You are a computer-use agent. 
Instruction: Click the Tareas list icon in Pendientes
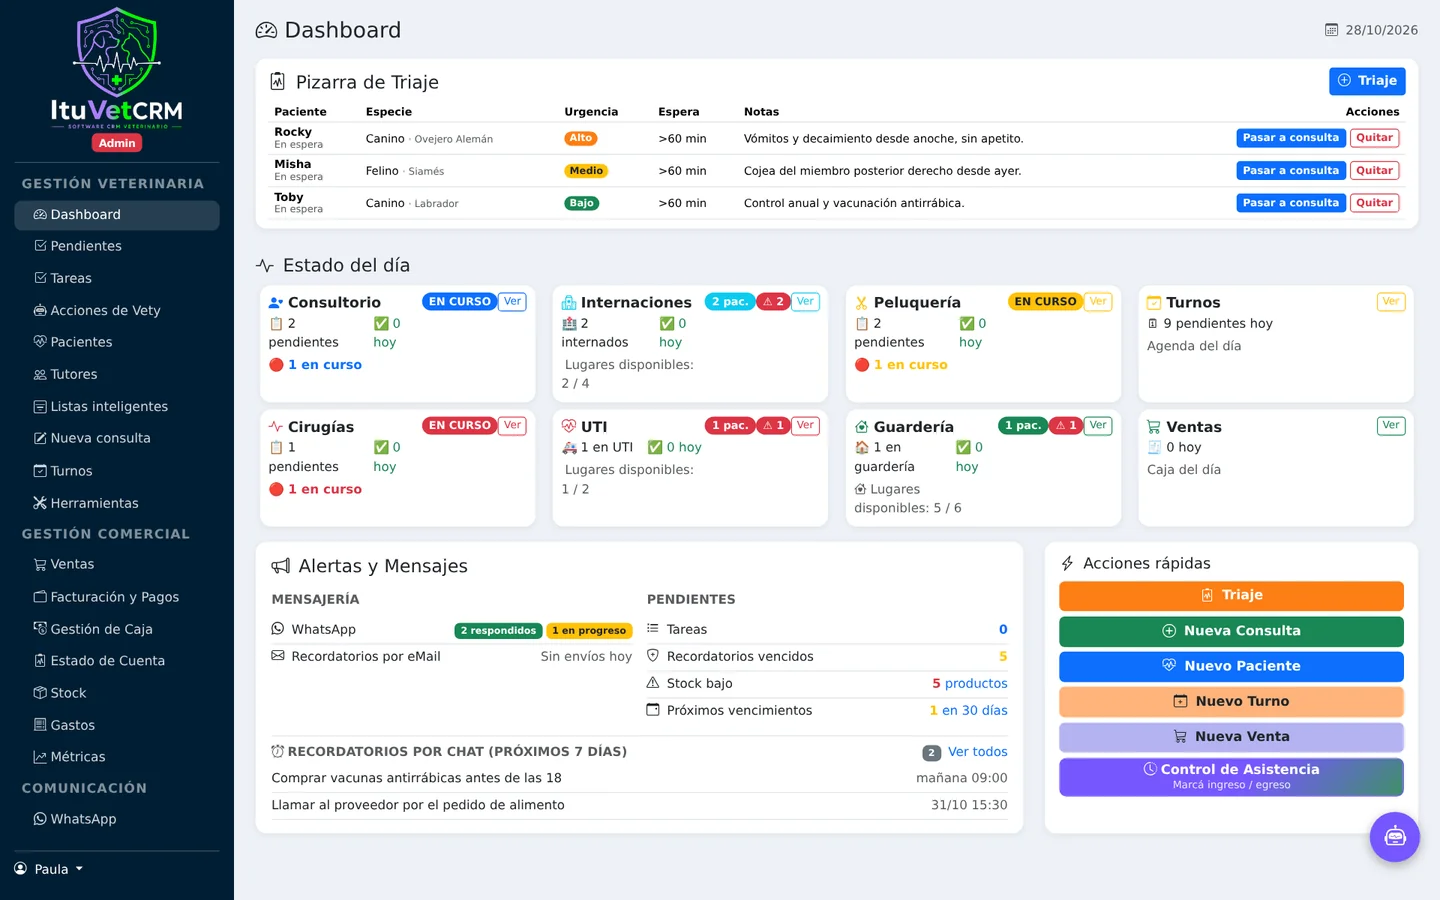(x=653, y=629)
